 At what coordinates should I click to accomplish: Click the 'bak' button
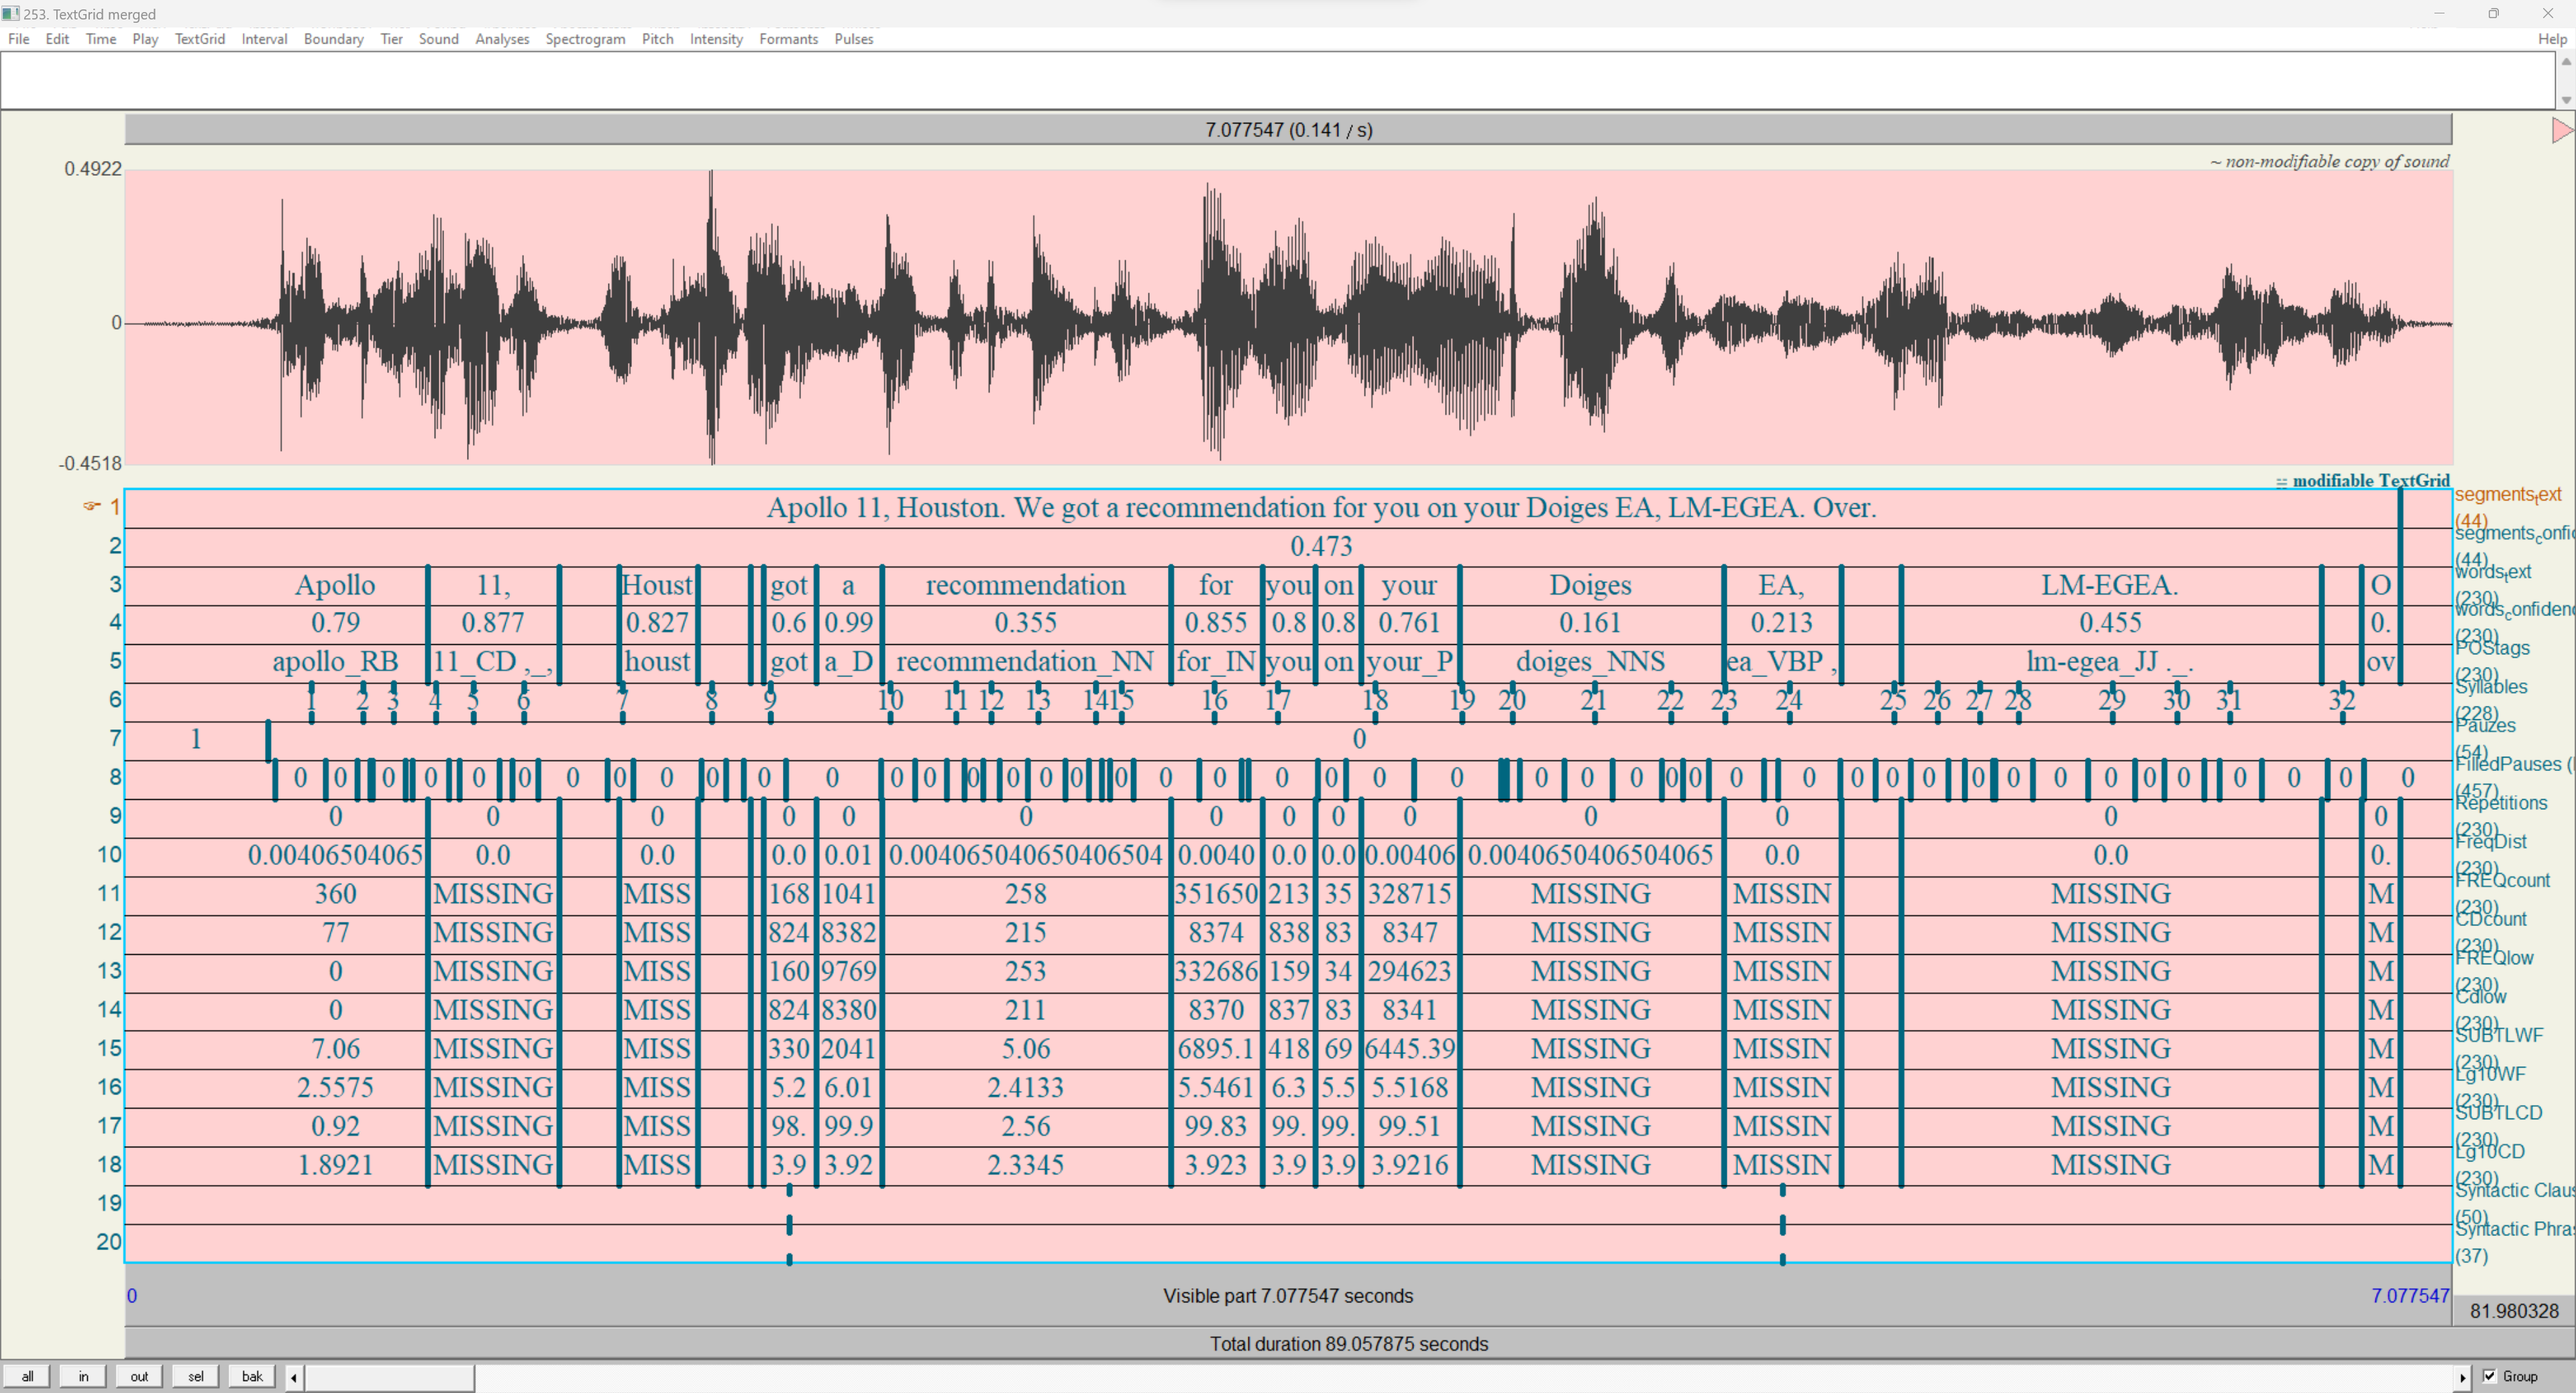252,1376
